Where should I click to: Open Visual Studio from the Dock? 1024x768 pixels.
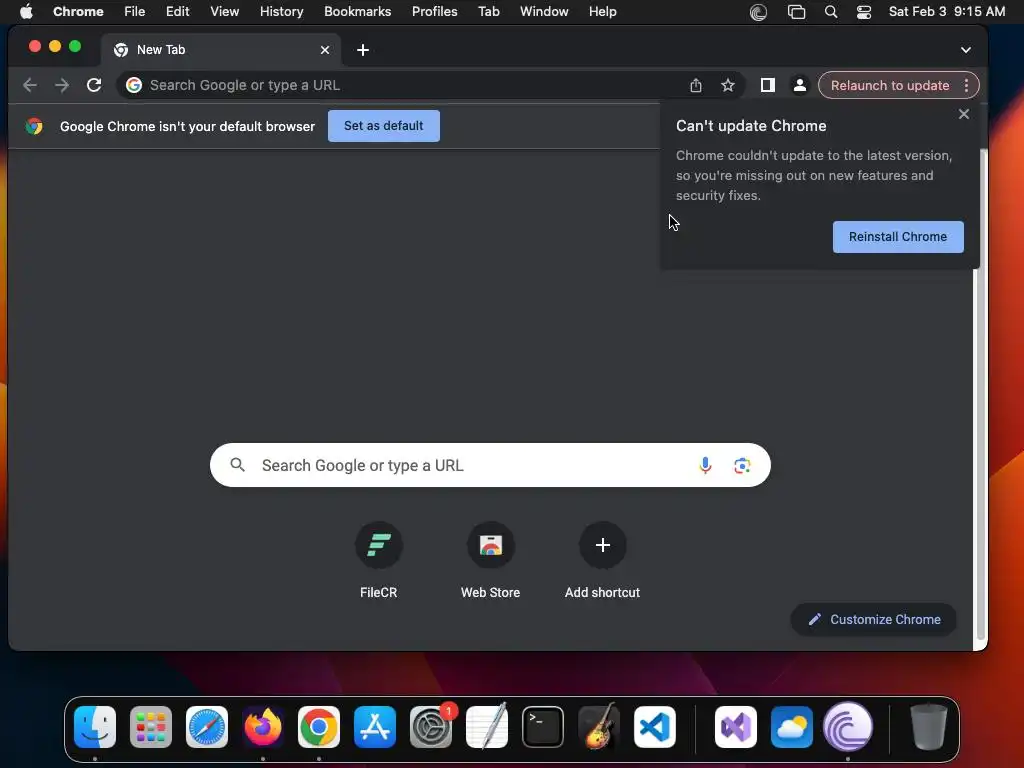tap(736, 727)
